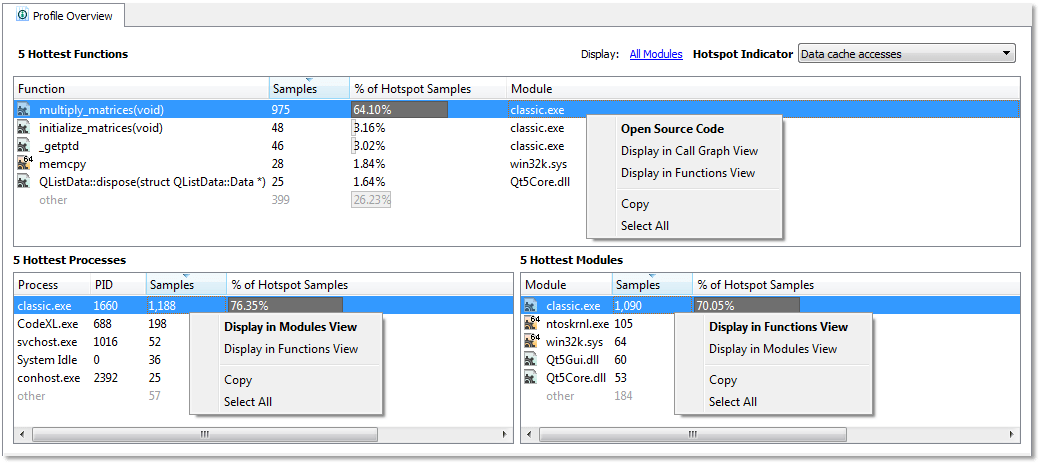
Task: Select Copy in the modules context menu
Action: pyautogui.click(x=723, y=380)
